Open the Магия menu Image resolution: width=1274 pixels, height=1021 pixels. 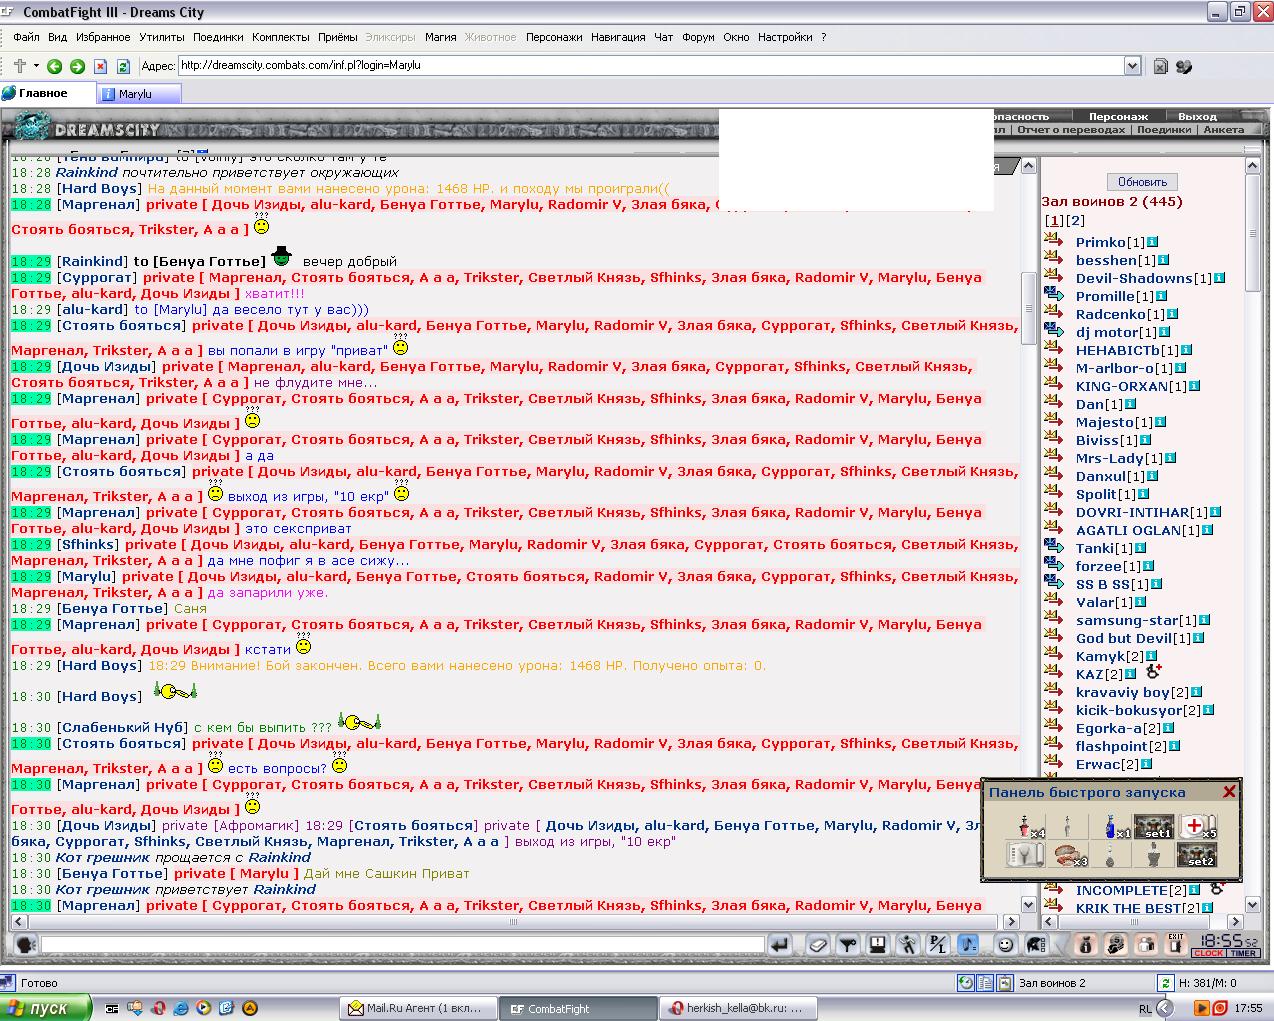pos(440,37)
